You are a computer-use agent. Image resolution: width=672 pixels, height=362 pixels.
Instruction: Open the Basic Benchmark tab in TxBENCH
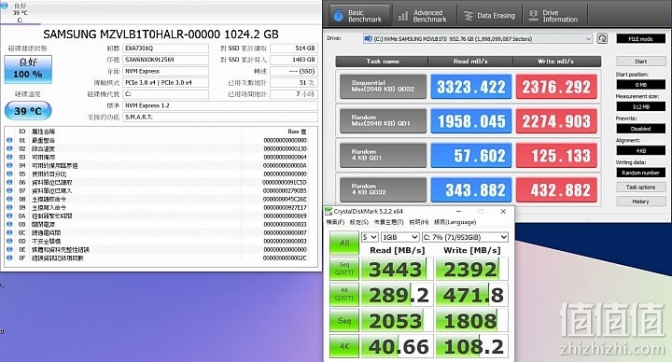click(x=359, y=16)
